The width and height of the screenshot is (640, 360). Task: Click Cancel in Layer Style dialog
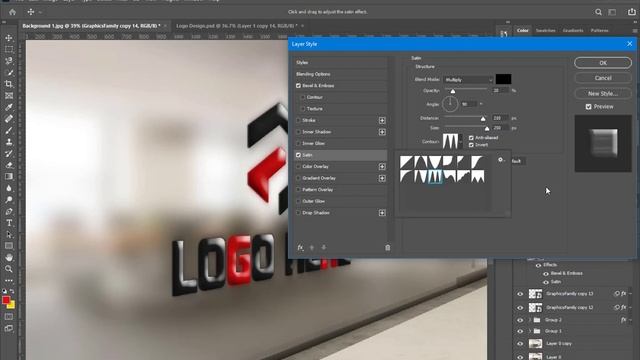[603, 78]
